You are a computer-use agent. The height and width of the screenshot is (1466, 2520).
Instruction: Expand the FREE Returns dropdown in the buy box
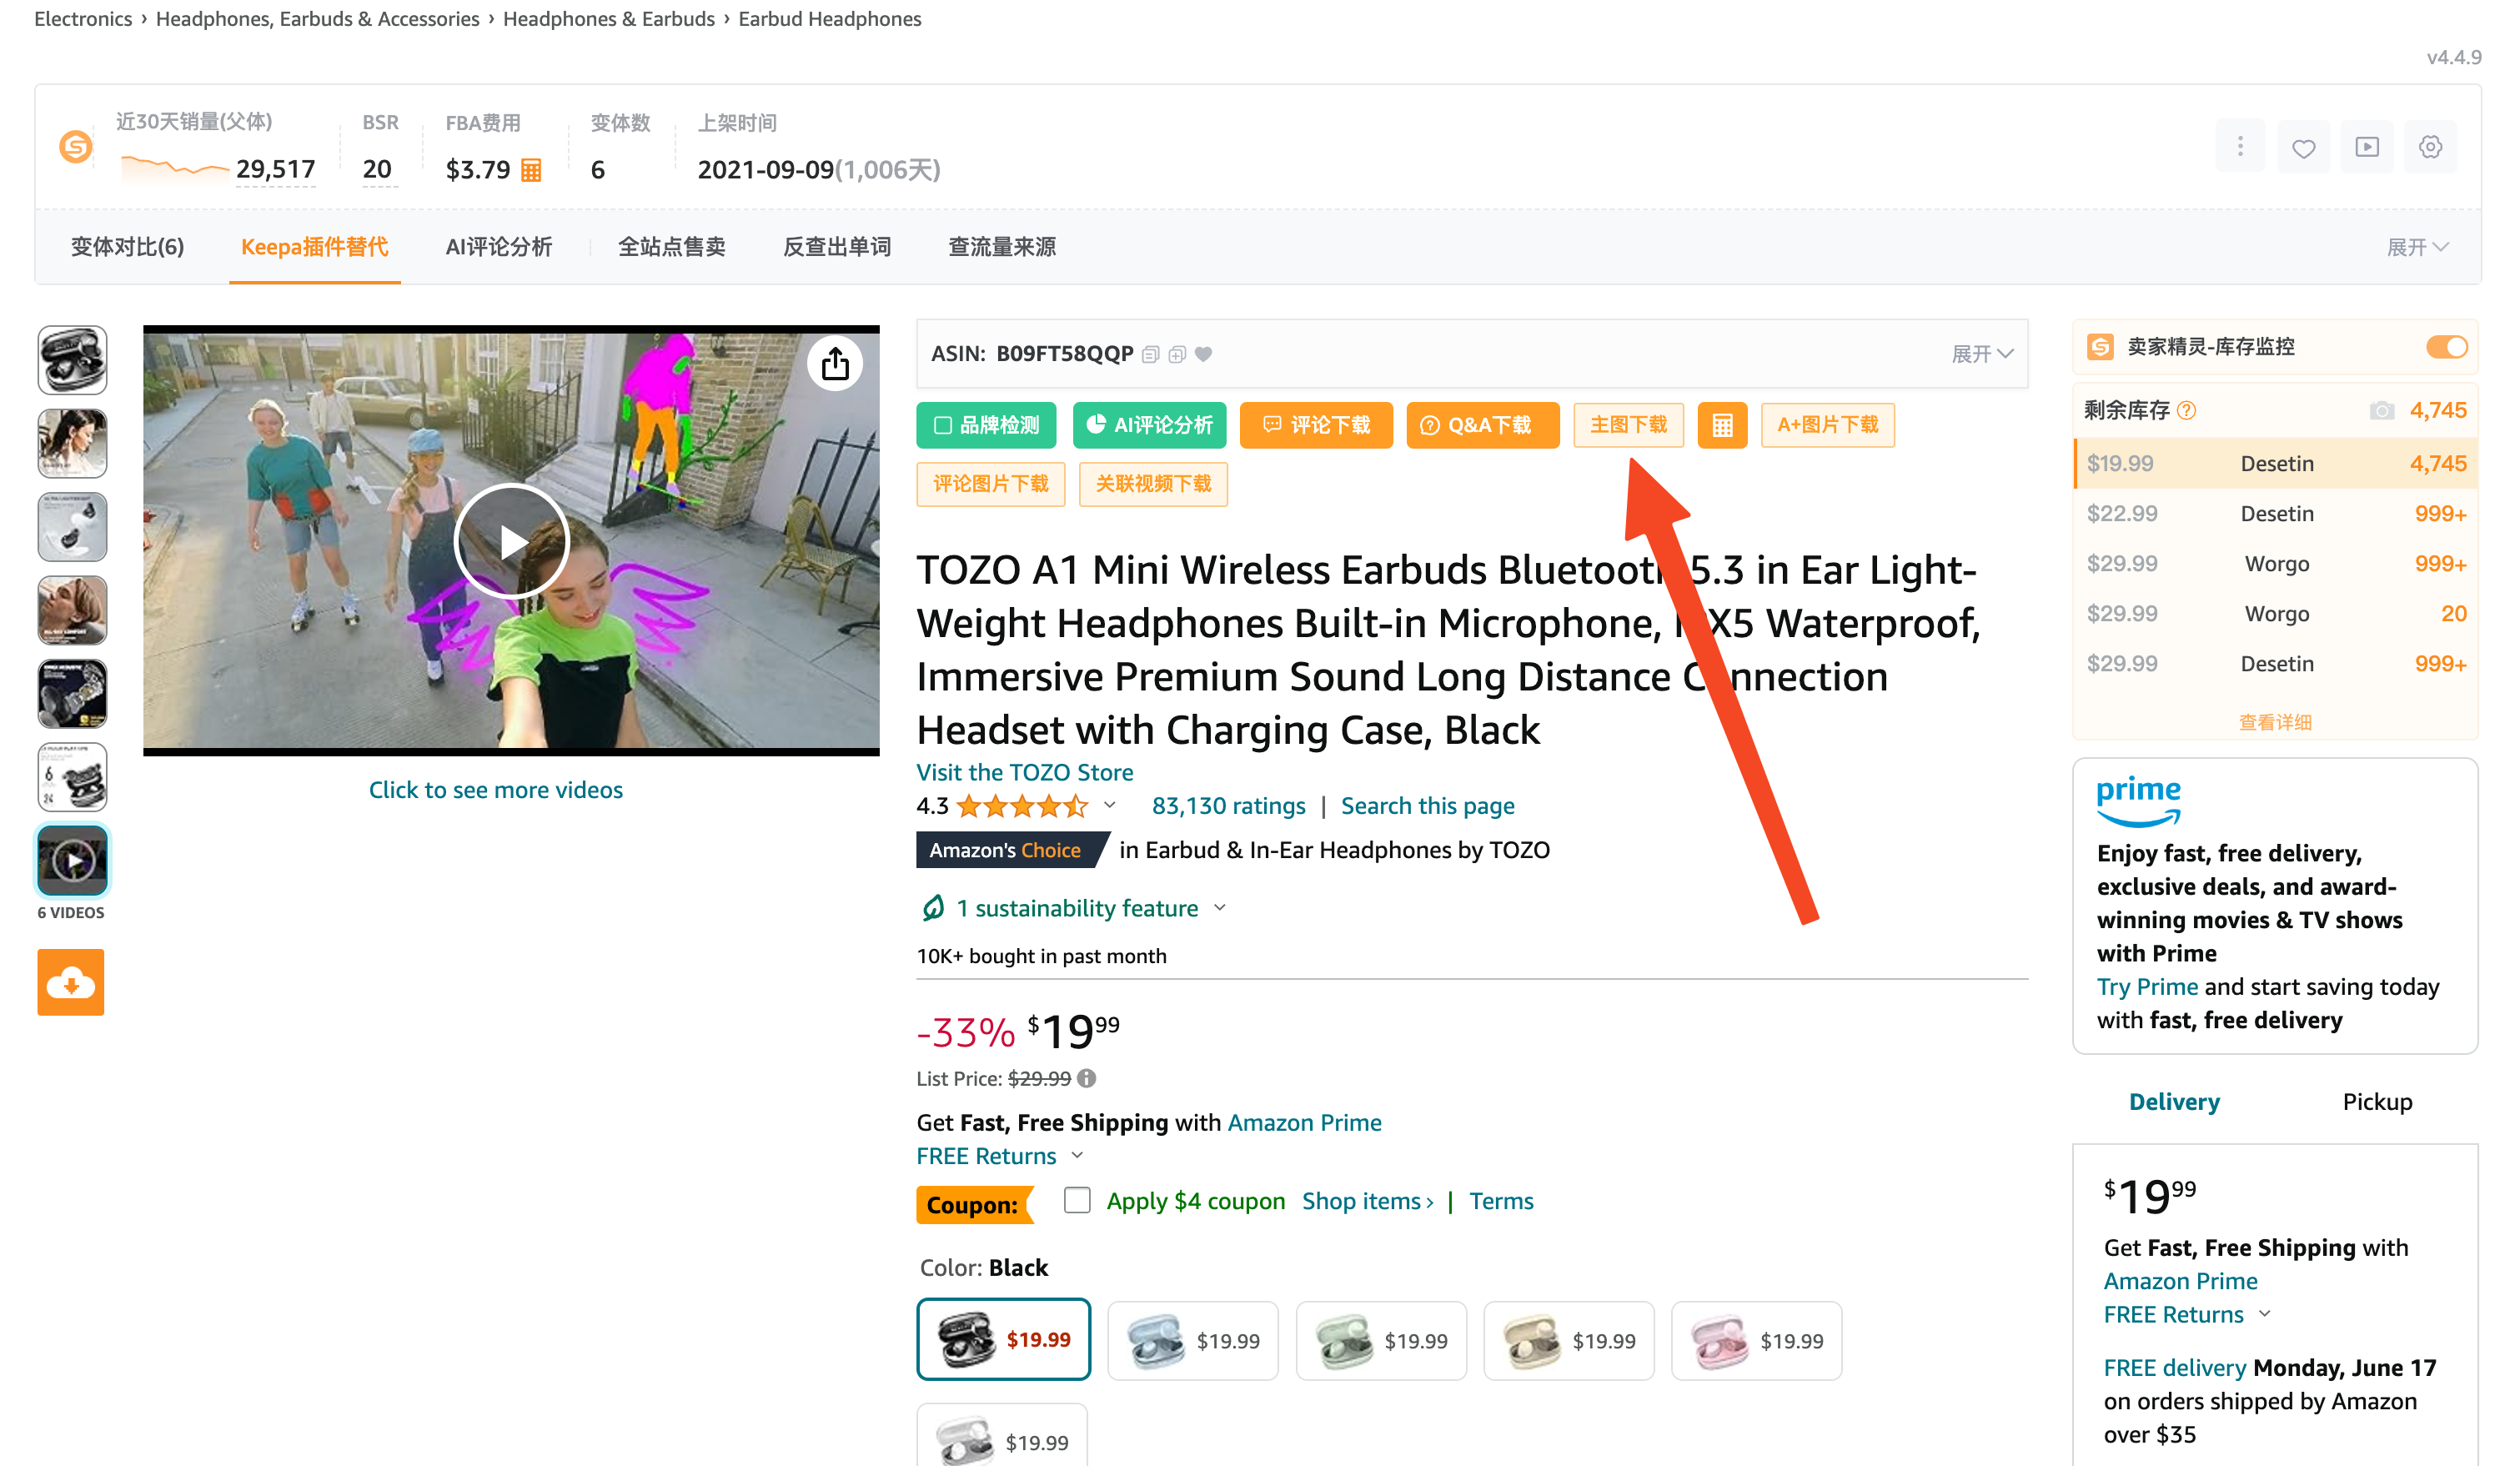point(2265,1314)
